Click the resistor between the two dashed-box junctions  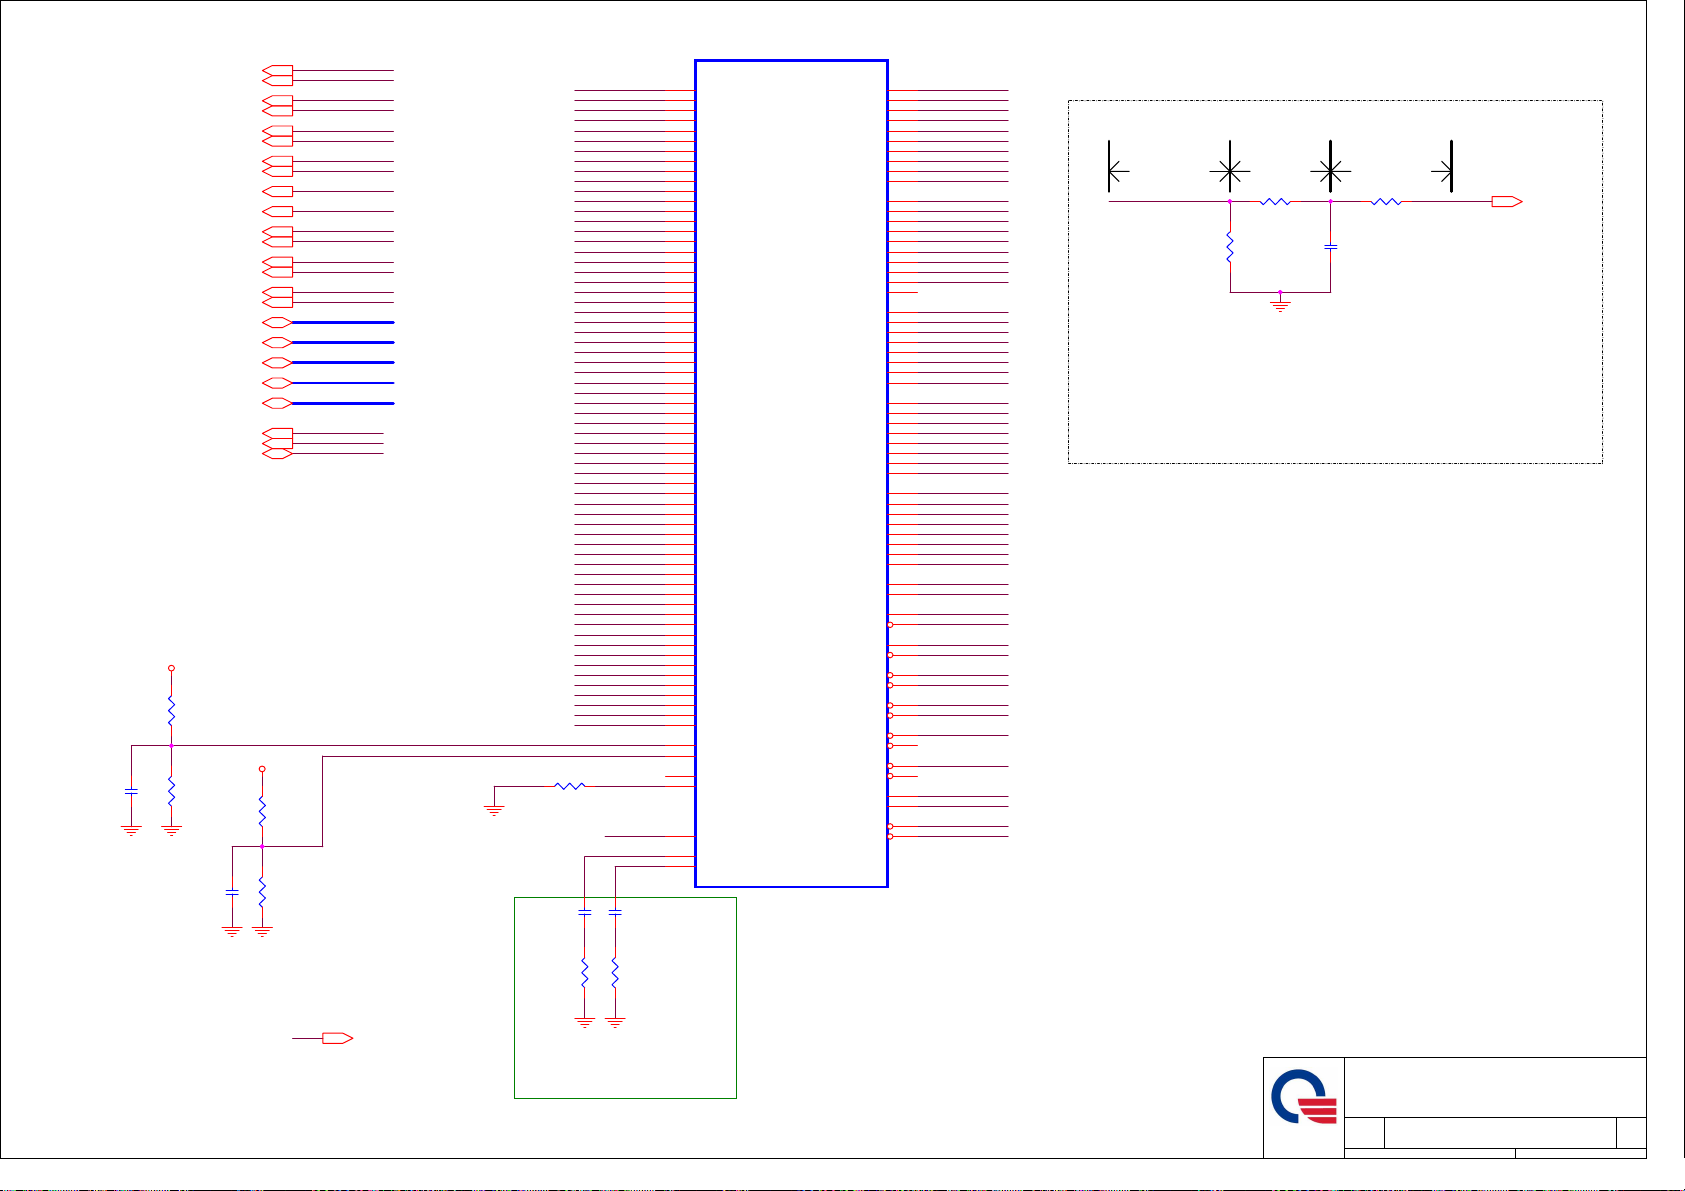point(1276,202)
